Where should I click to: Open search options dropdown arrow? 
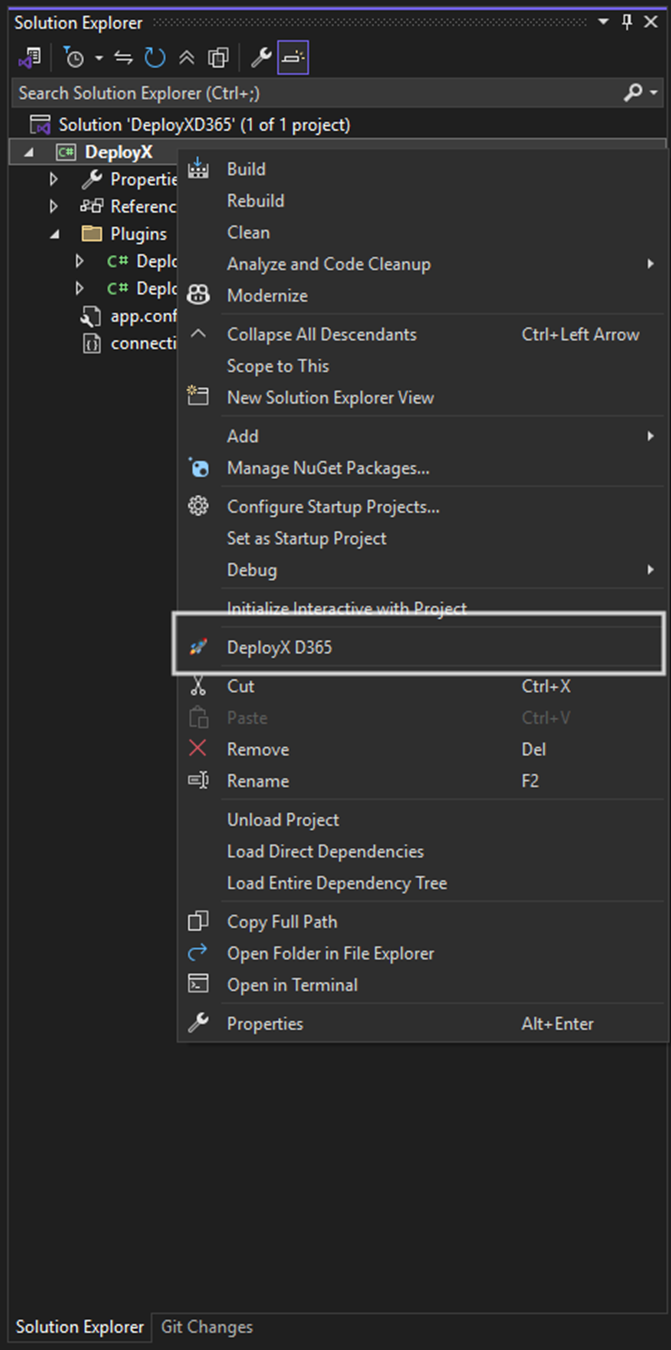(x=654, y=93)
